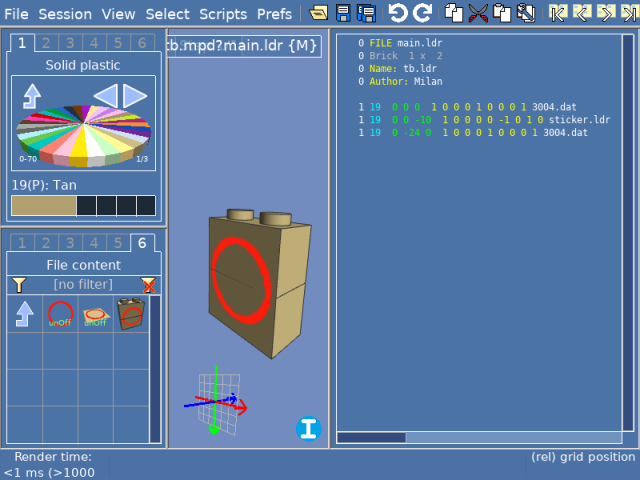Go up a level in color bin
The image size is (640, 480).
pos(32,96)
